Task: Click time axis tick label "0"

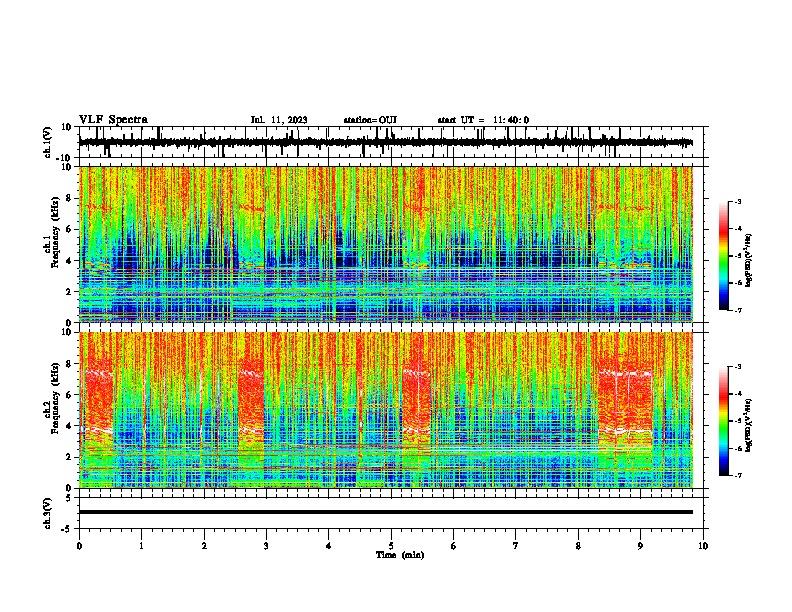Action: pyautogui.click(x=79, y=546)
